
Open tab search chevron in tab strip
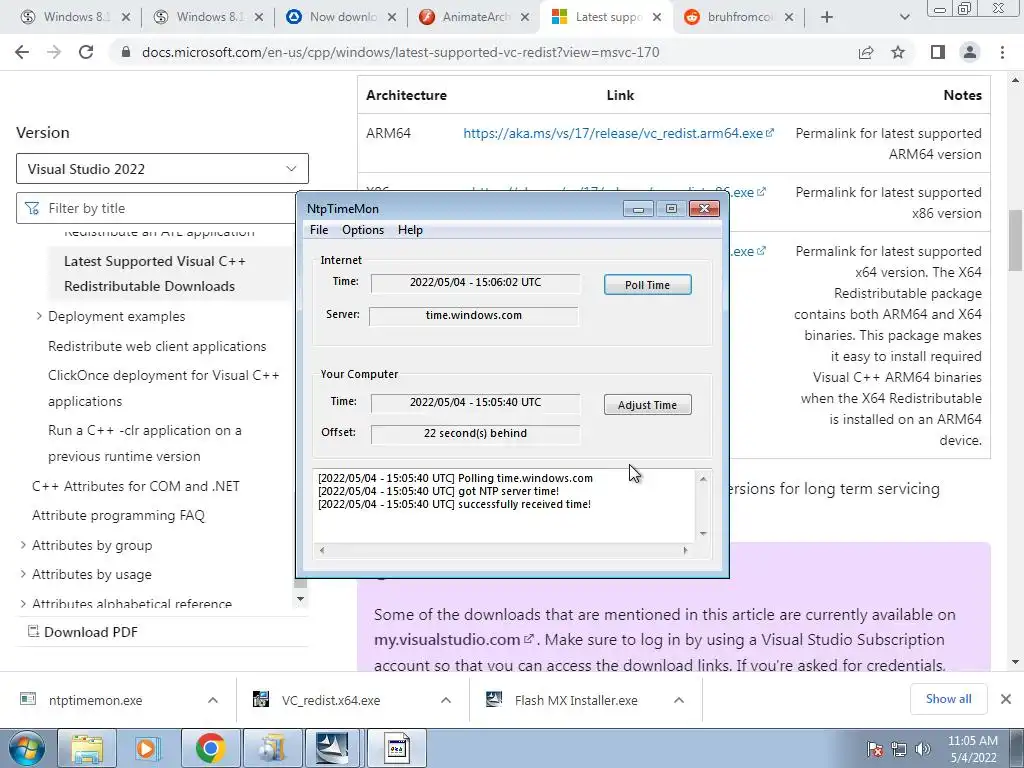904,17
